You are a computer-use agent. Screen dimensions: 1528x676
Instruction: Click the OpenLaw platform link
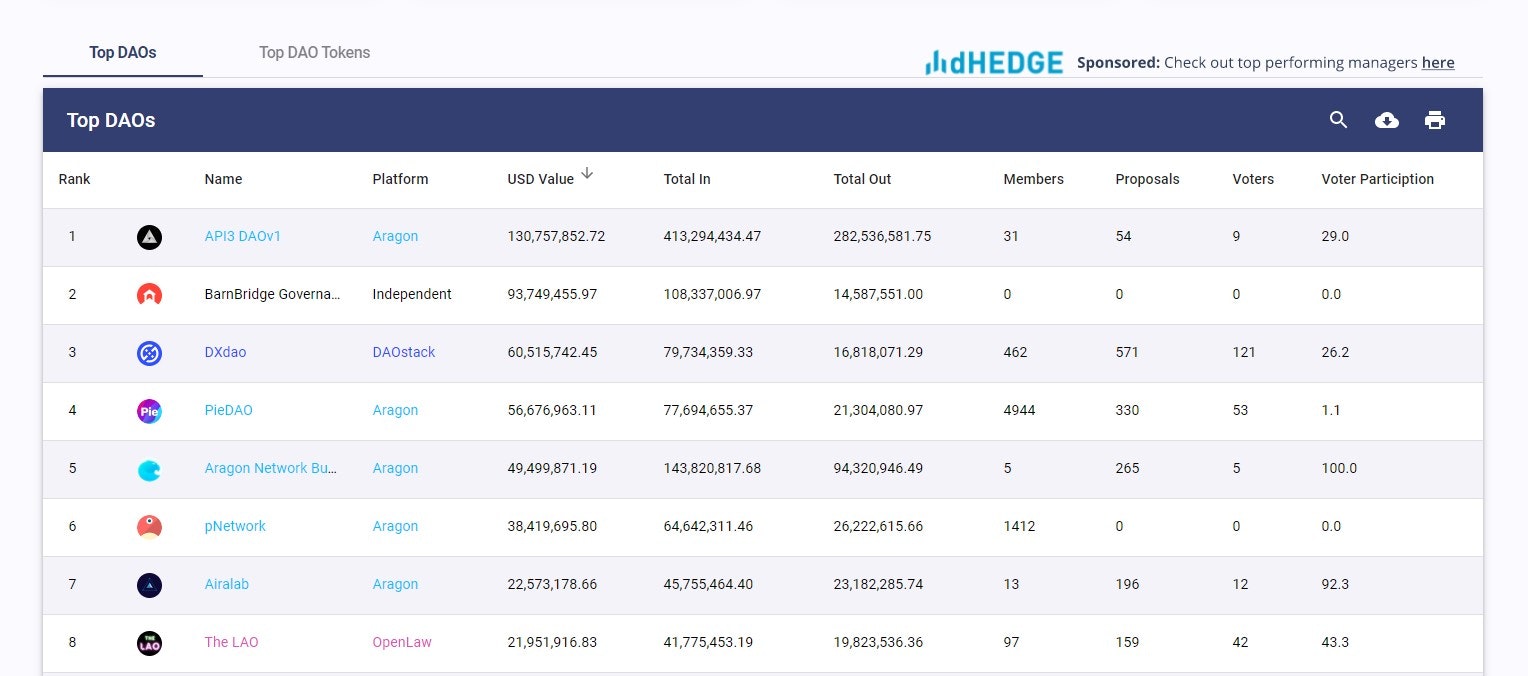[x=402, y=642]
